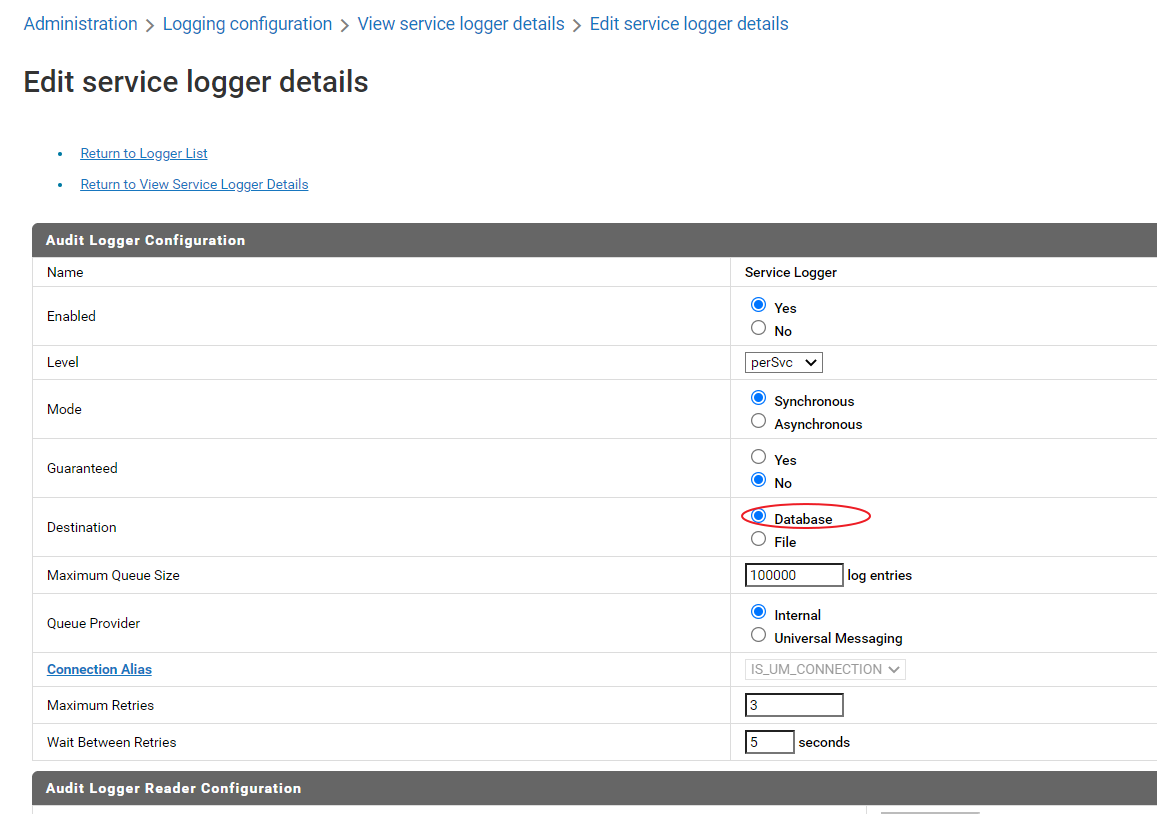Click the Service Logger name value
The width and height of the screenshot is (1157, 814).
790,272
